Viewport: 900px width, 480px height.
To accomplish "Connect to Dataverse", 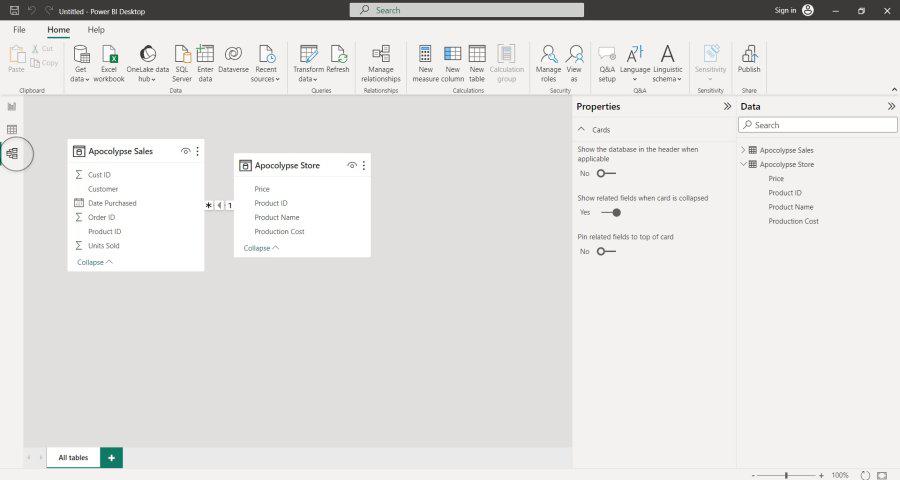I will 233,59.
